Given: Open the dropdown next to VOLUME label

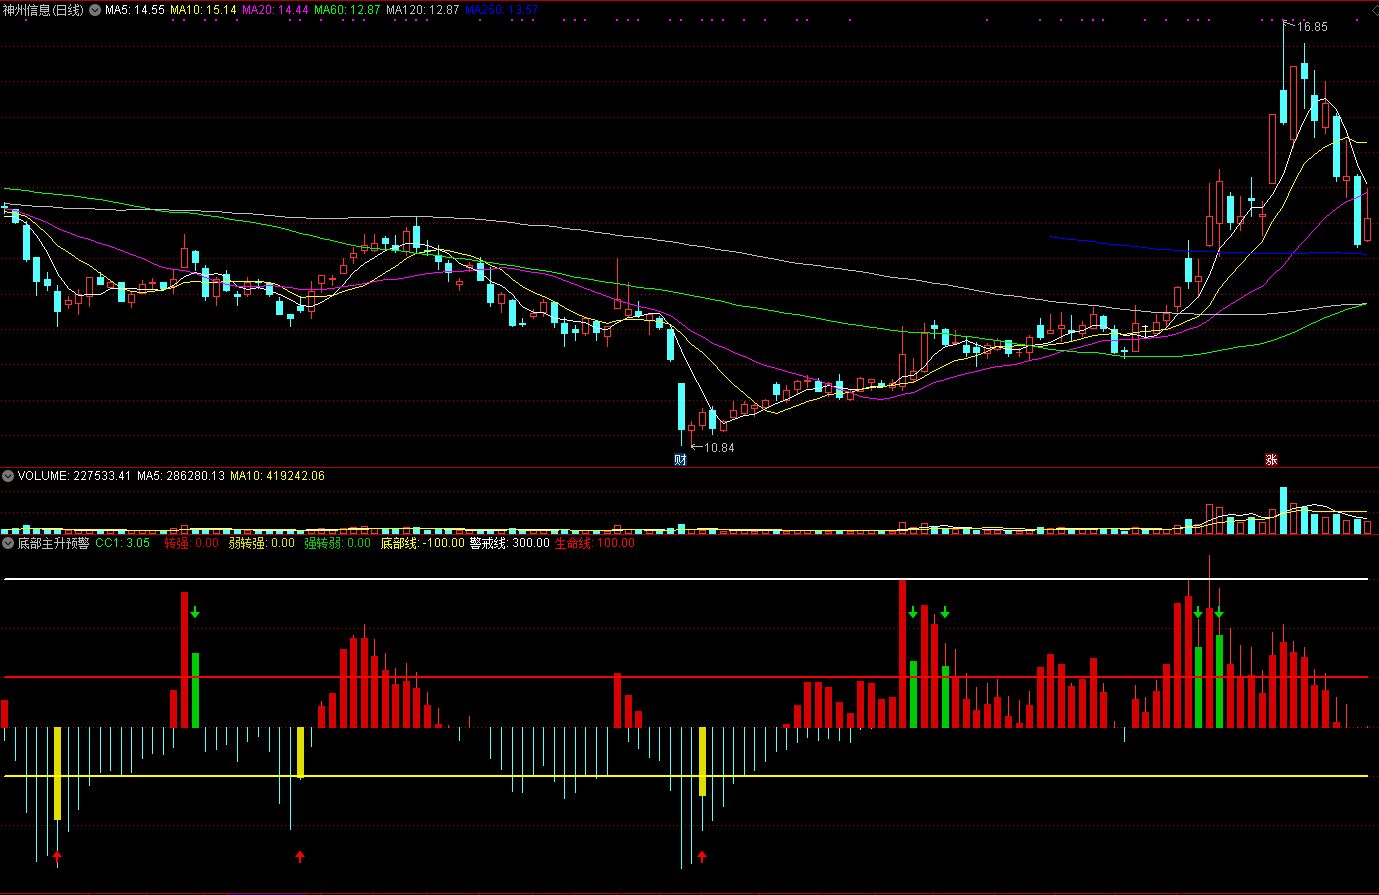Looking at the screenshot, I should point(8,476).
